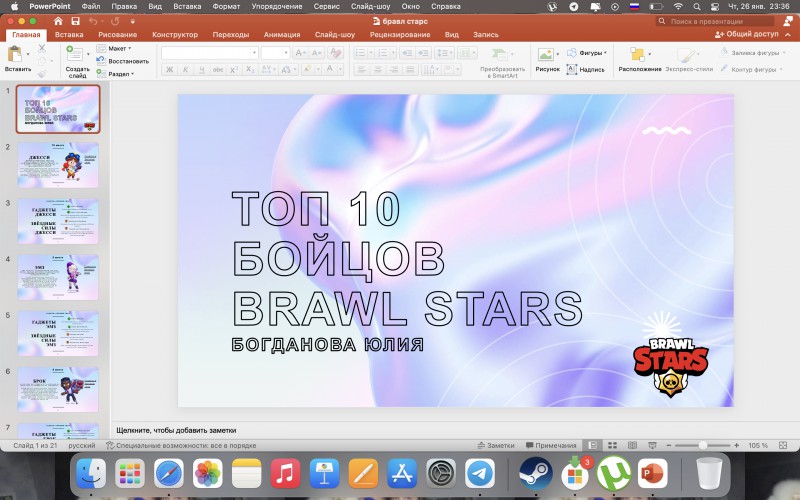Toggle Comments (Примечания) in status bar
800x500 pixels.
[551, 445]
